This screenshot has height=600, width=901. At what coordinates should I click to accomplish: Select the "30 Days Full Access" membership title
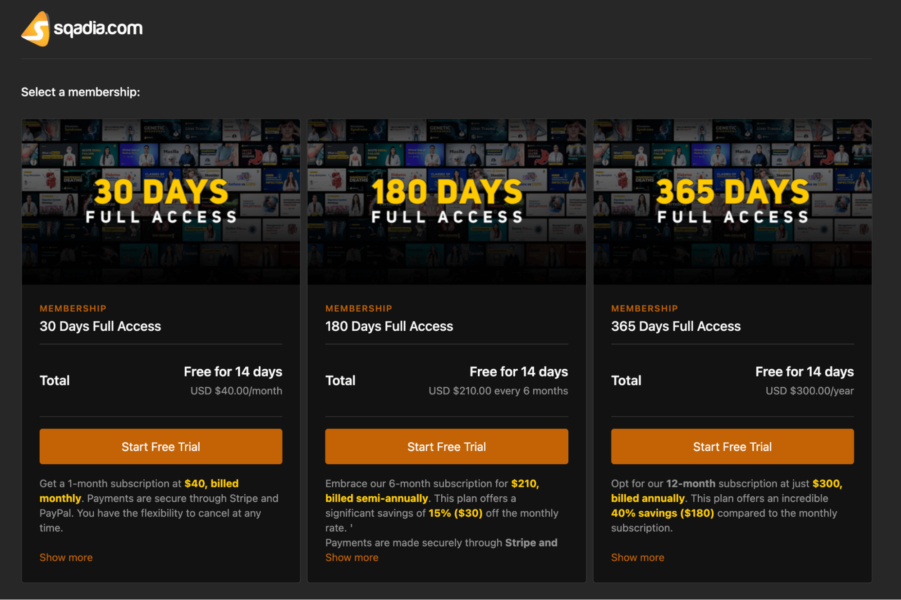click(100, 326)
